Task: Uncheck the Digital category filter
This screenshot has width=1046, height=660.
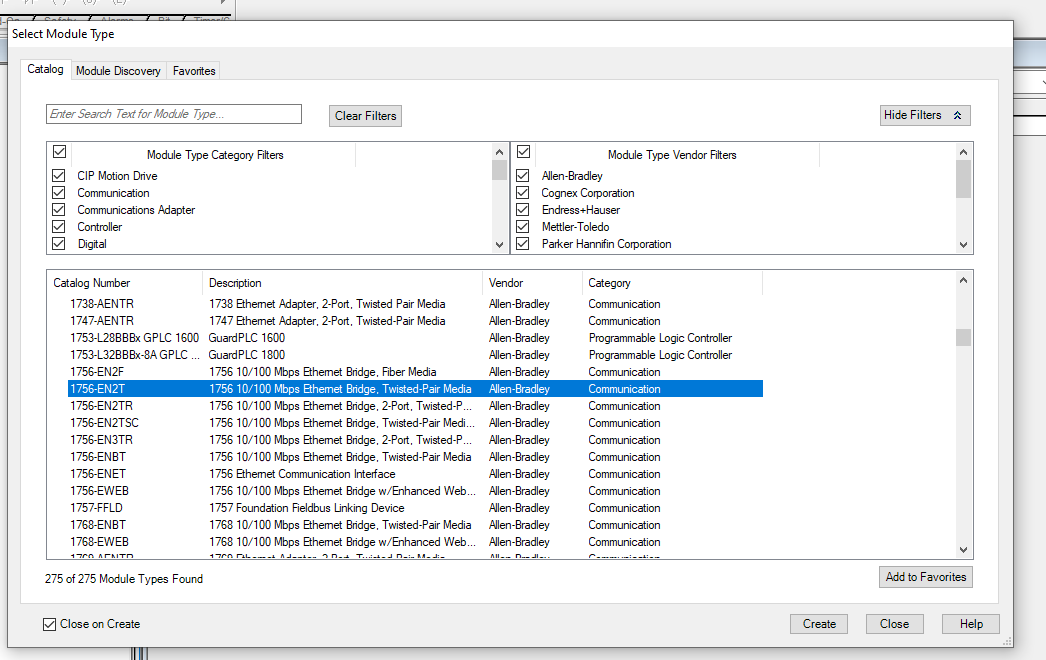Action: click(x=59, y=244)
